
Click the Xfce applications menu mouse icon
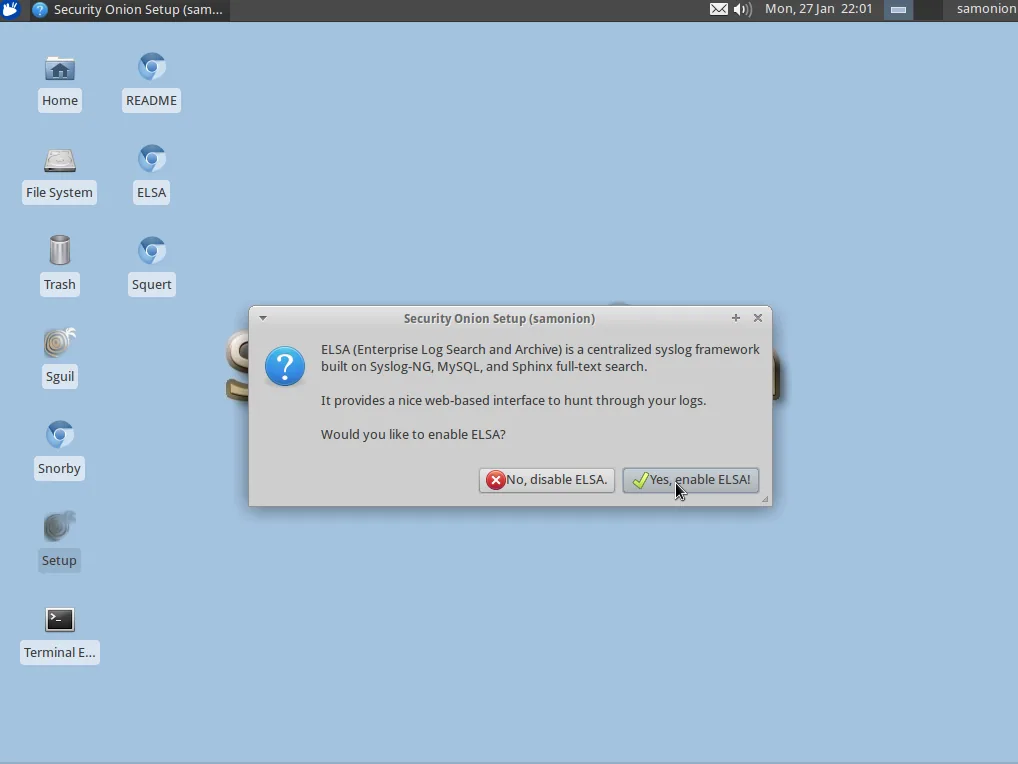(x=10, y=10)
